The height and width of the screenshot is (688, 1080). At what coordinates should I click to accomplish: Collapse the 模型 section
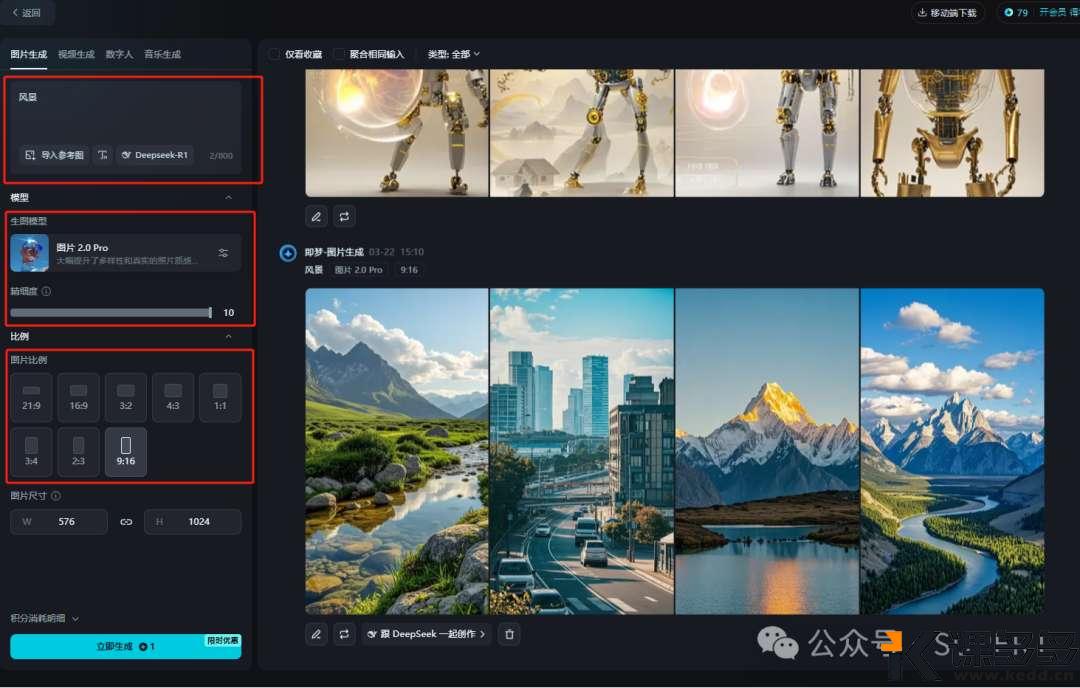(x=228, y=198)
